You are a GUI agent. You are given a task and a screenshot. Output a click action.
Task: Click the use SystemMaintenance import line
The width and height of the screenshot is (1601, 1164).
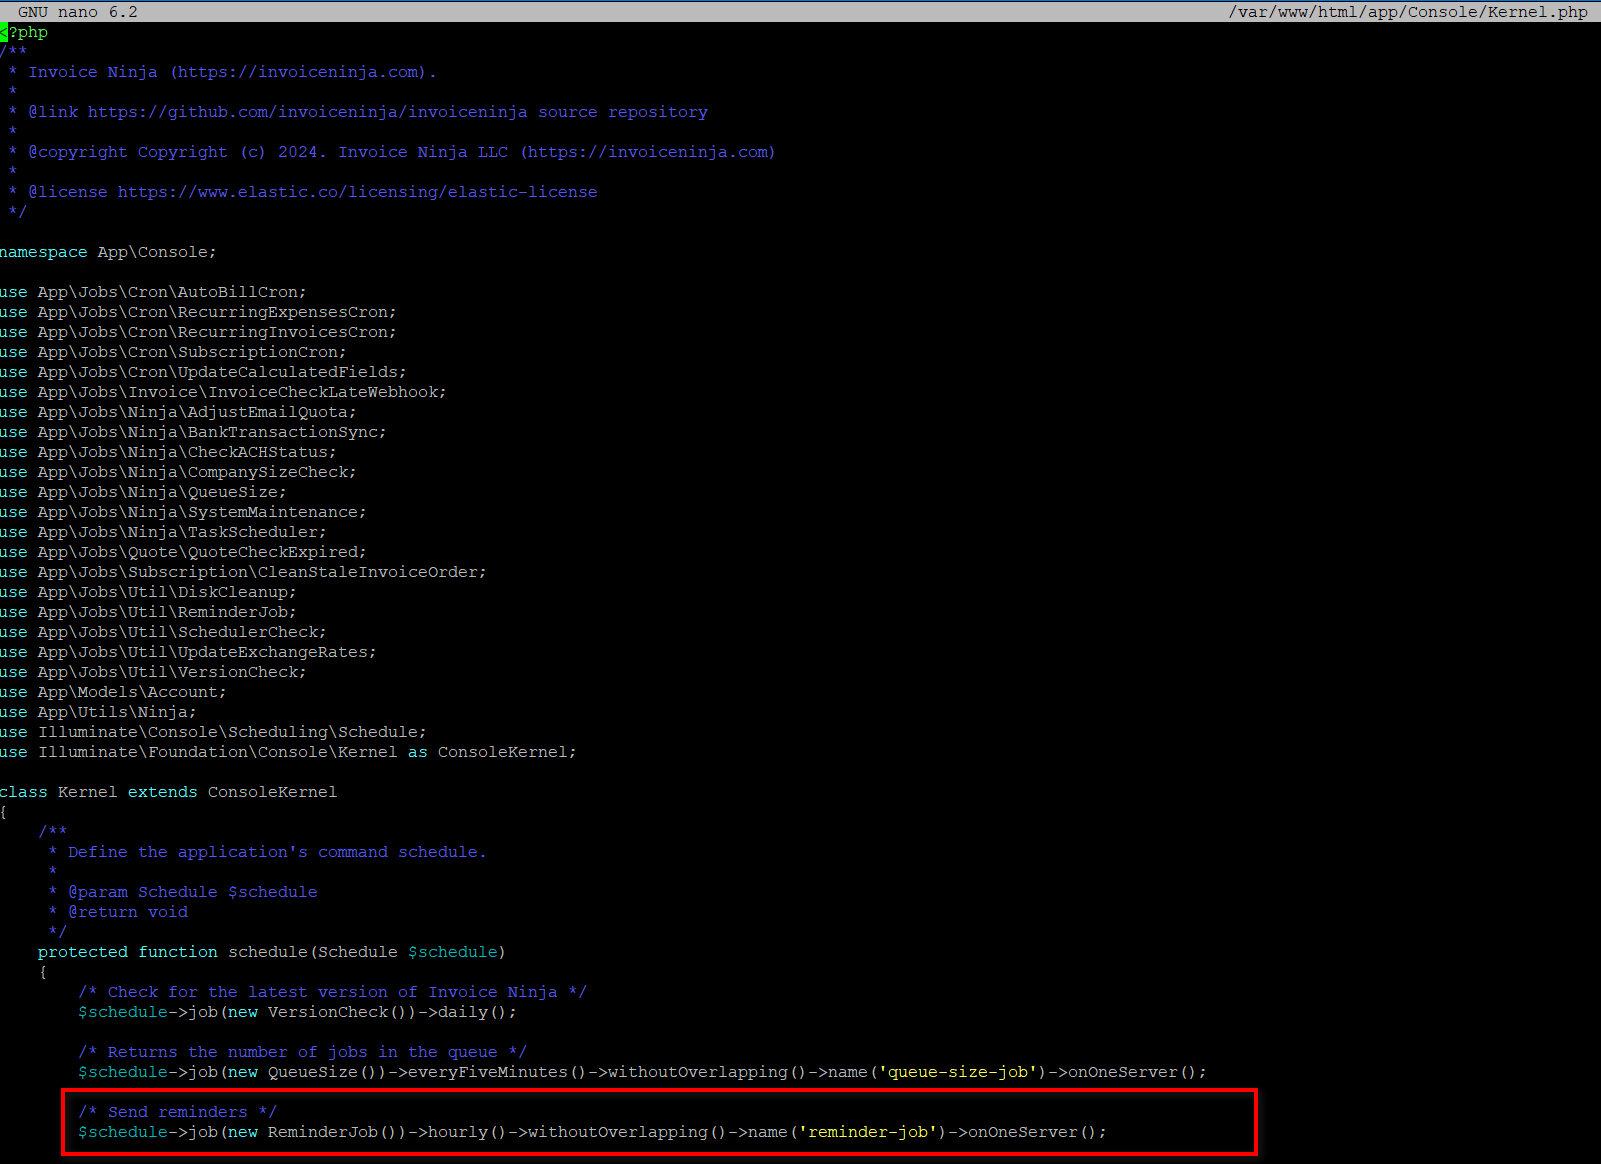pyautogui.click(x=183, y=512)
